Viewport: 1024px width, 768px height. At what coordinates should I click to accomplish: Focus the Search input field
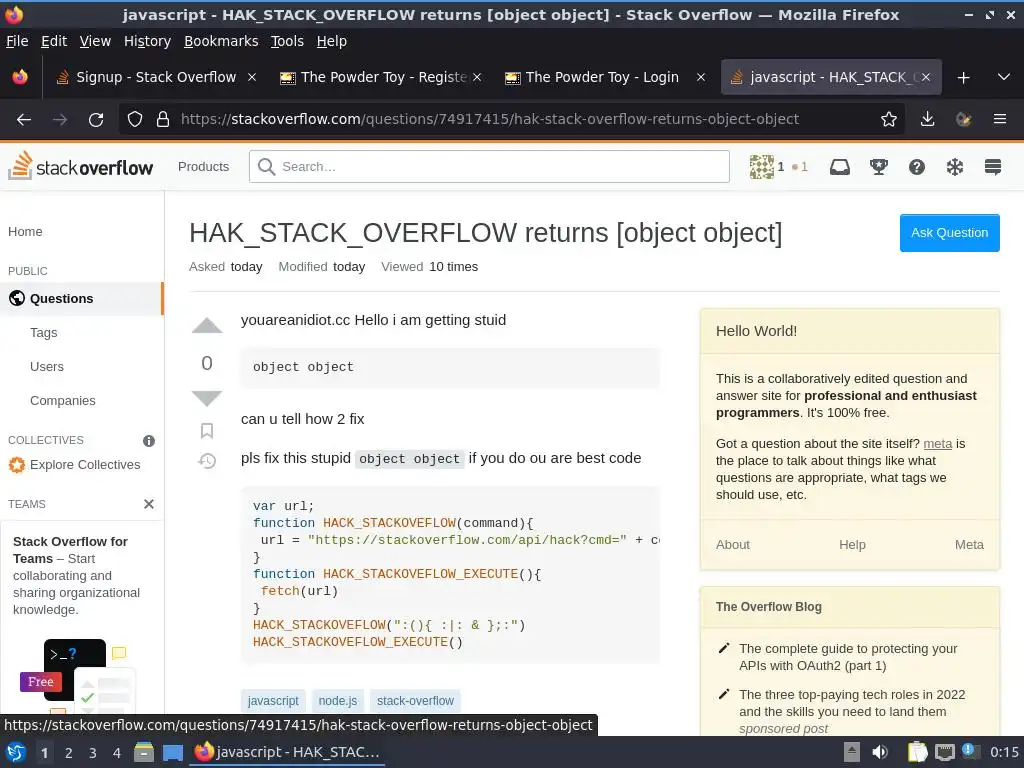pos(489,167)
